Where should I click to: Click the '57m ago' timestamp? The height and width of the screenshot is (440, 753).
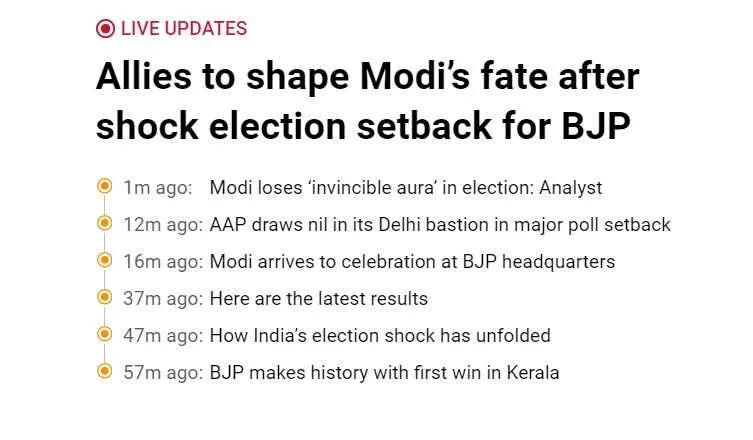[163, 373]
